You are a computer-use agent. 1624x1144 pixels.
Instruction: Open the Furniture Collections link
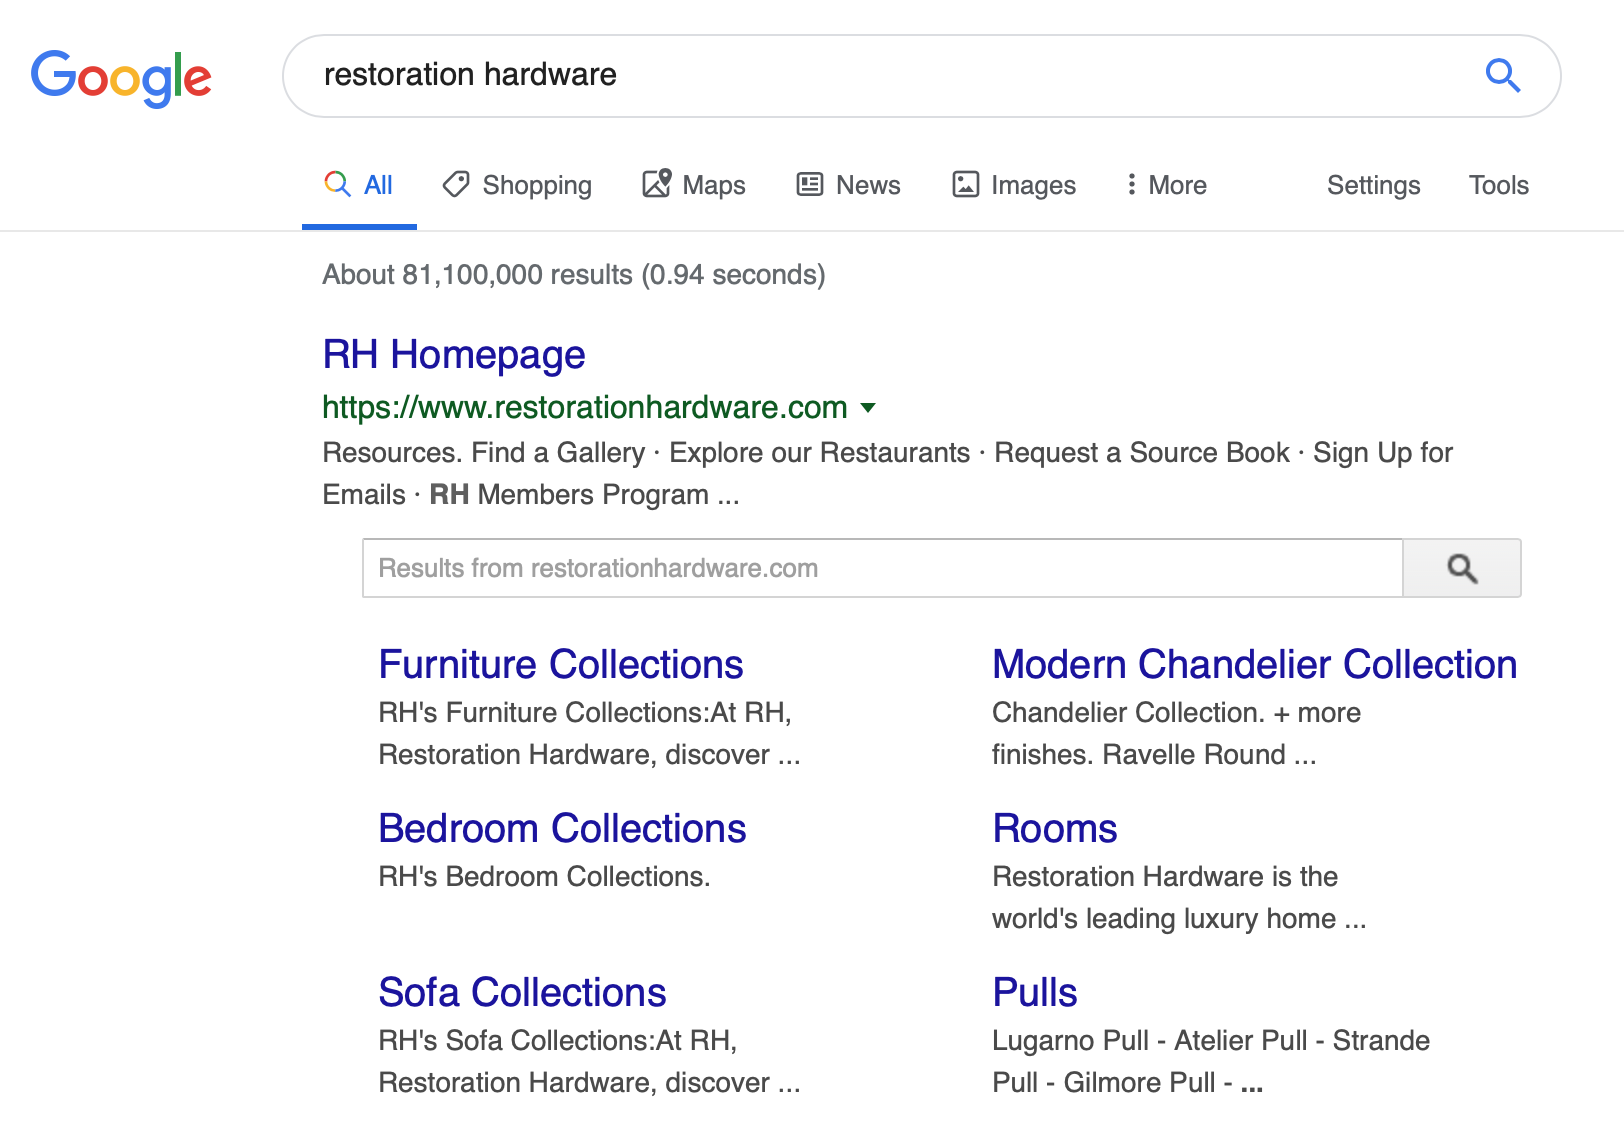(x=560, y=665)
